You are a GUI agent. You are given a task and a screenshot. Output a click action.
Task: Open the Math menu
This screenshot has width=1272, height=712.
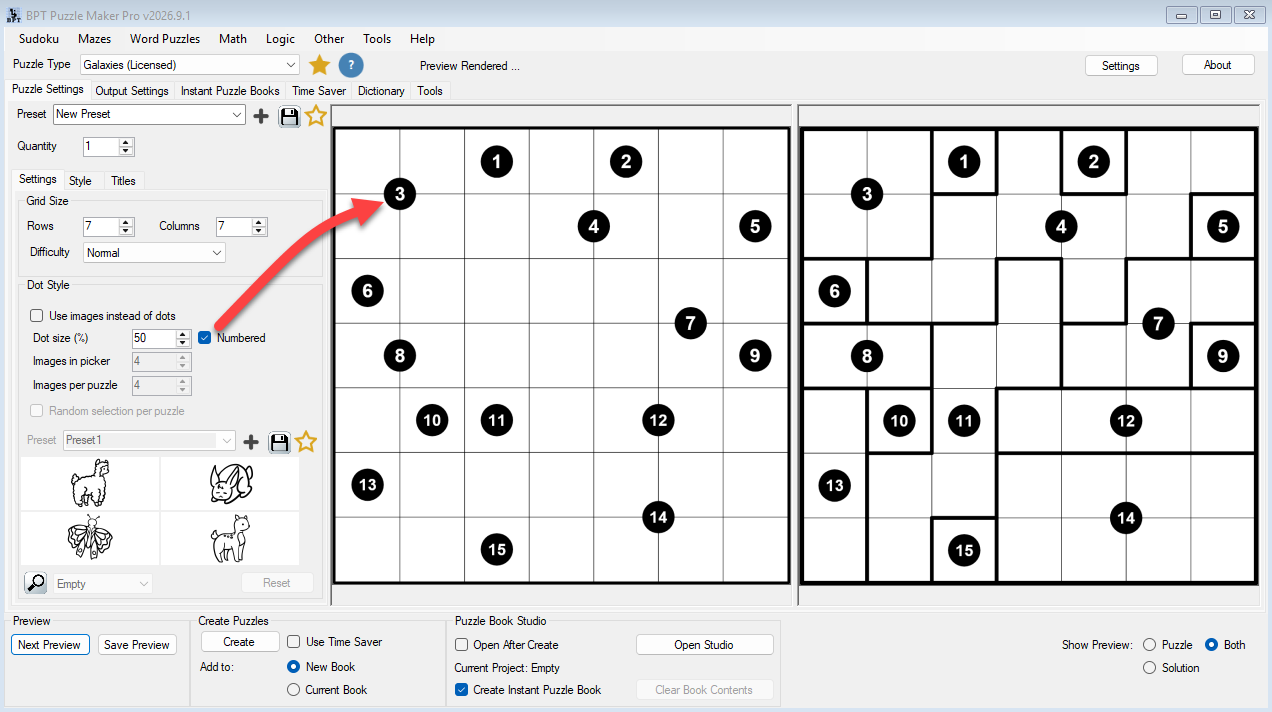pyautogui.click(x=233, y=39)
